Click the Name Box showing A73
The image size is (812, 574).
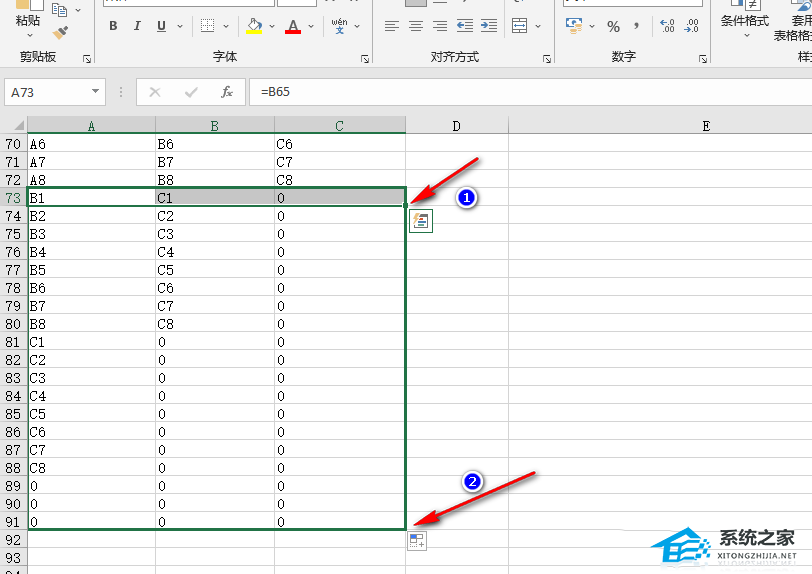click(47, 92)
